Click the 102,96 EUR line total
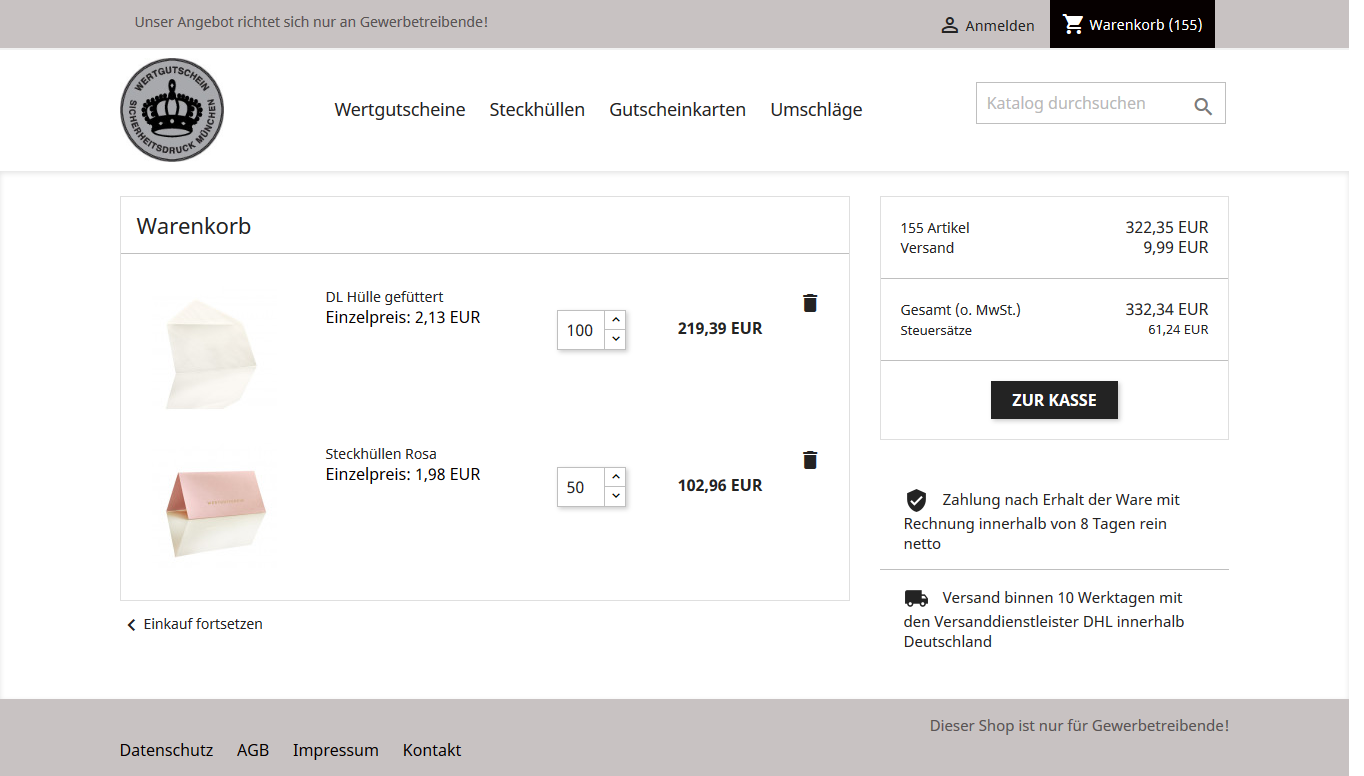 click(720, 485)
